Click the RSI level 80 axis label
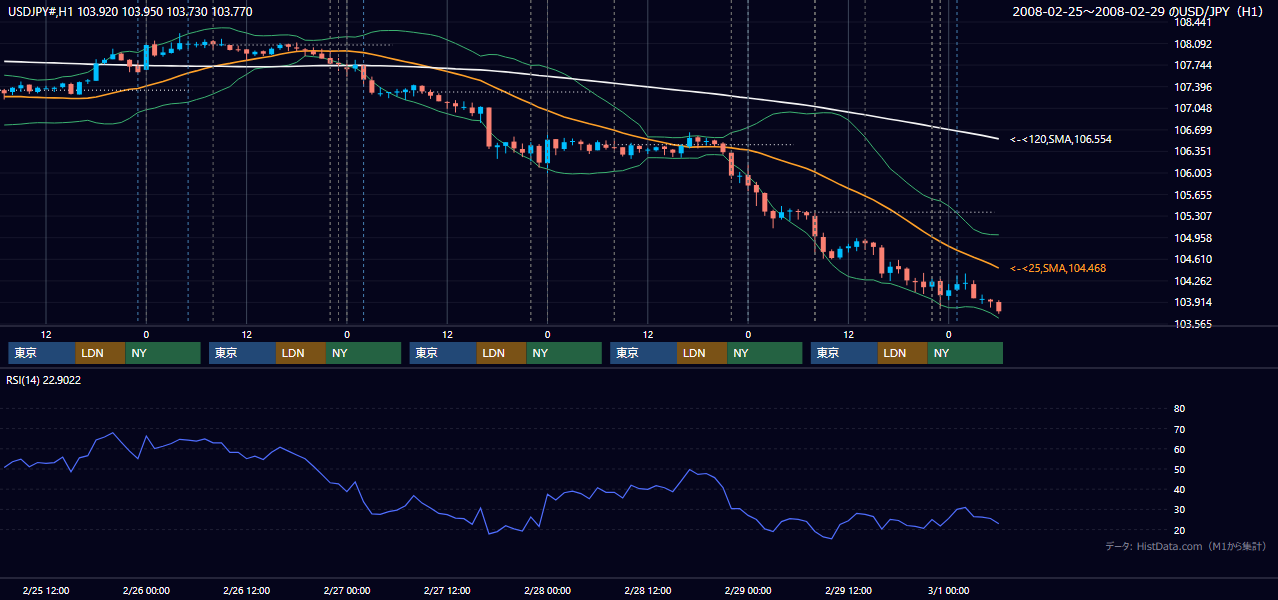This screenshot has height=600, width=1278. (x=1179, y=409)
